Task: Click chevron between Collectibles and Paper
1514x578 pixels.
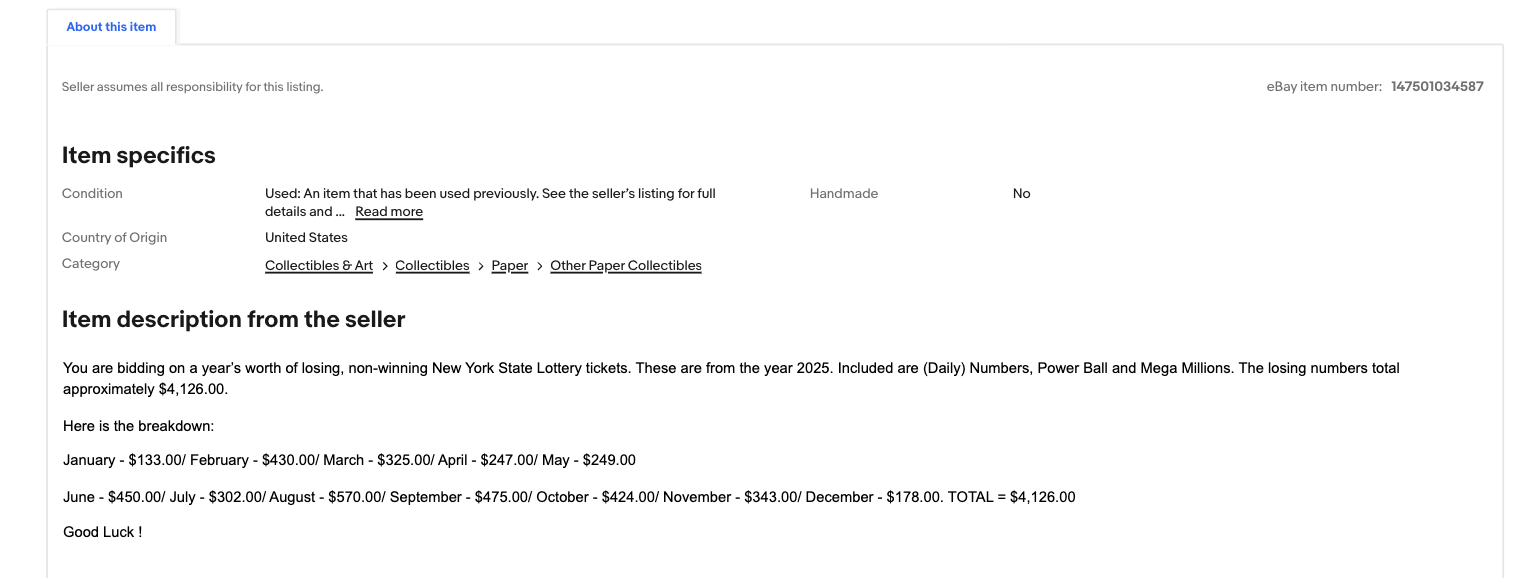Action: coord(481,266)
